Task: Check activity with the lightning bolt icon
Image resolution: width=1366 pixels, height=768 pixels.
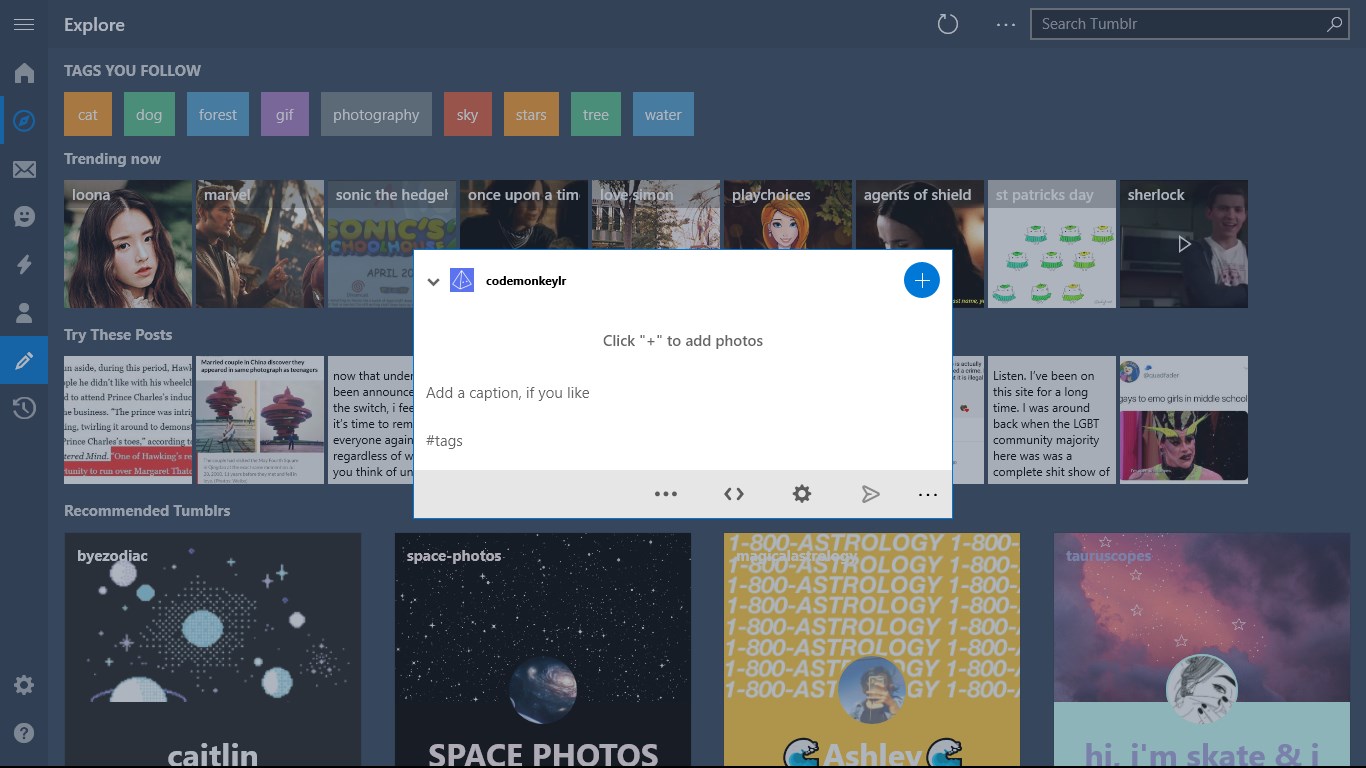Action: pos(24,264)
